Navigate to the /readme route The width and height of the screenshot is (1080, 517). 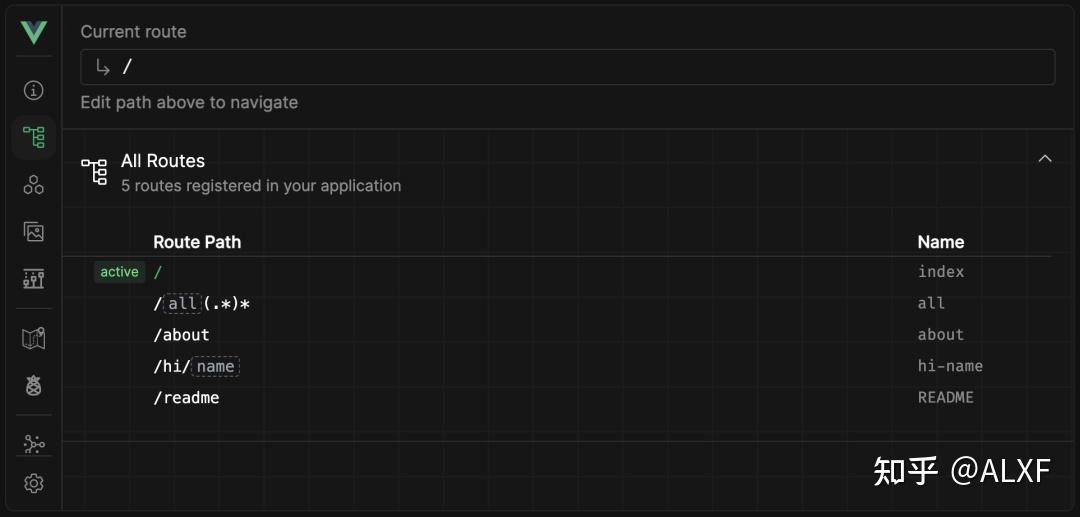click(x=186, y=398)
